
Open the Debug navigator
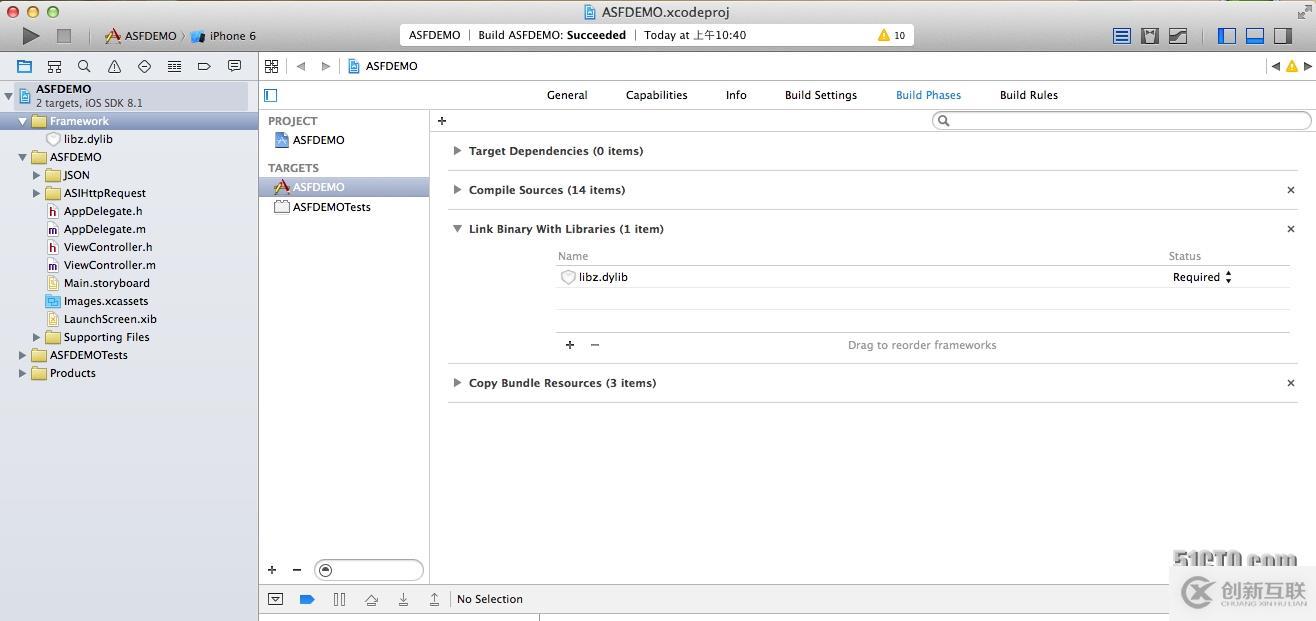174,66
